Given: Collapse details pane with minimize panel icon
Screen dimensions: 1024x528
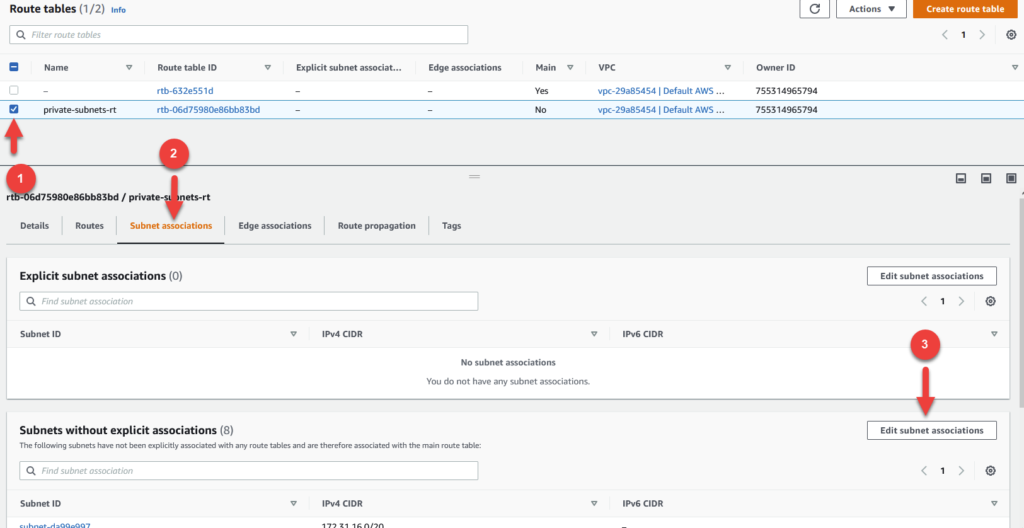Looking at the screenshot, I should pyautogui.click(x=960, y=178).
